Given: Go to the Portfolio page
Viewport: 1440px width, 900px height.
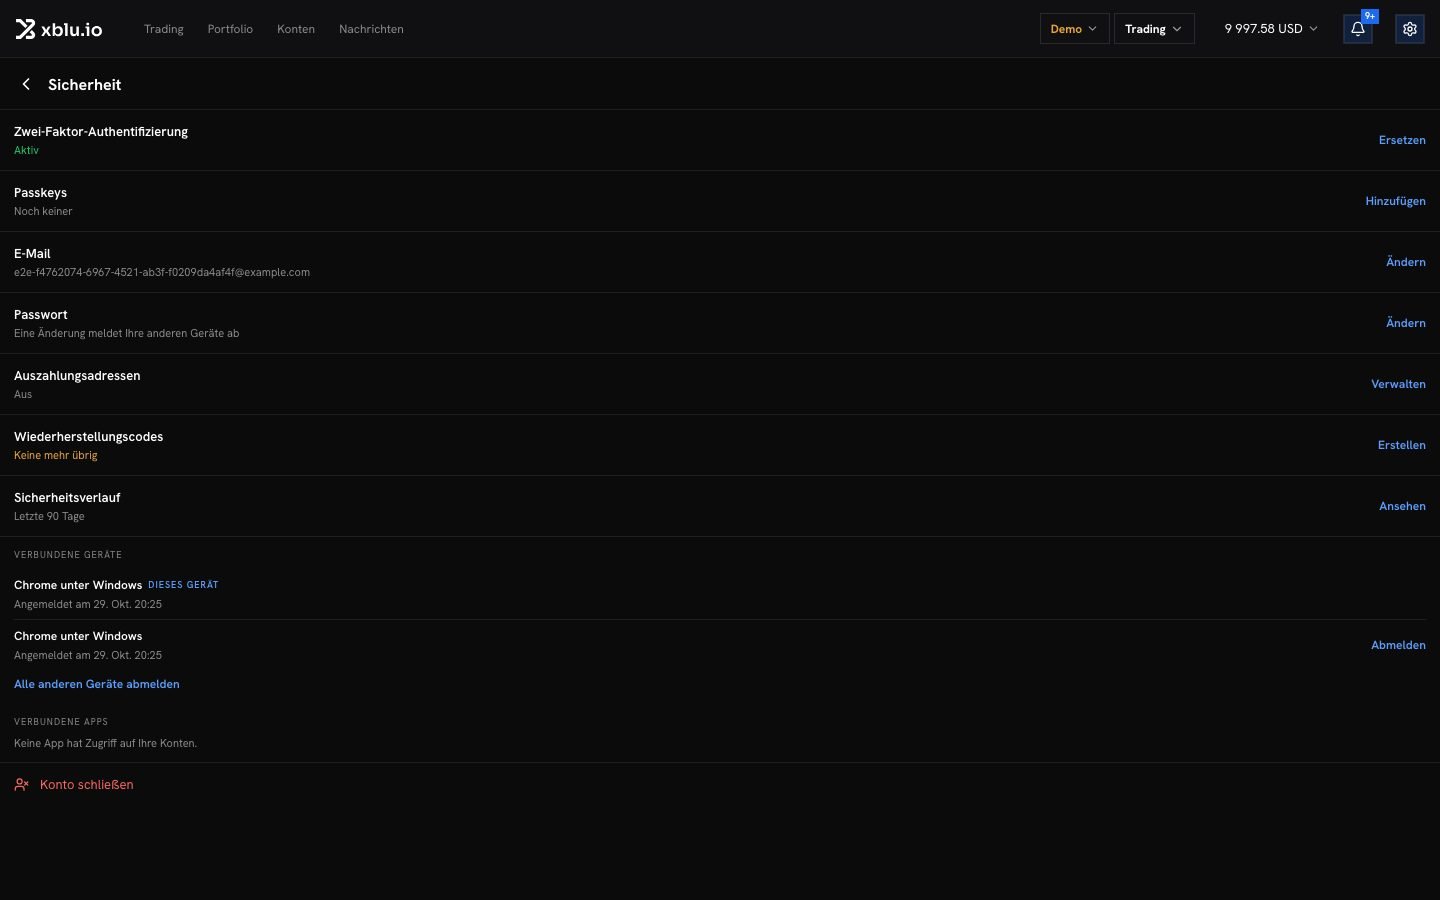Looking at the screenshot, I should [x=230, y=29].
